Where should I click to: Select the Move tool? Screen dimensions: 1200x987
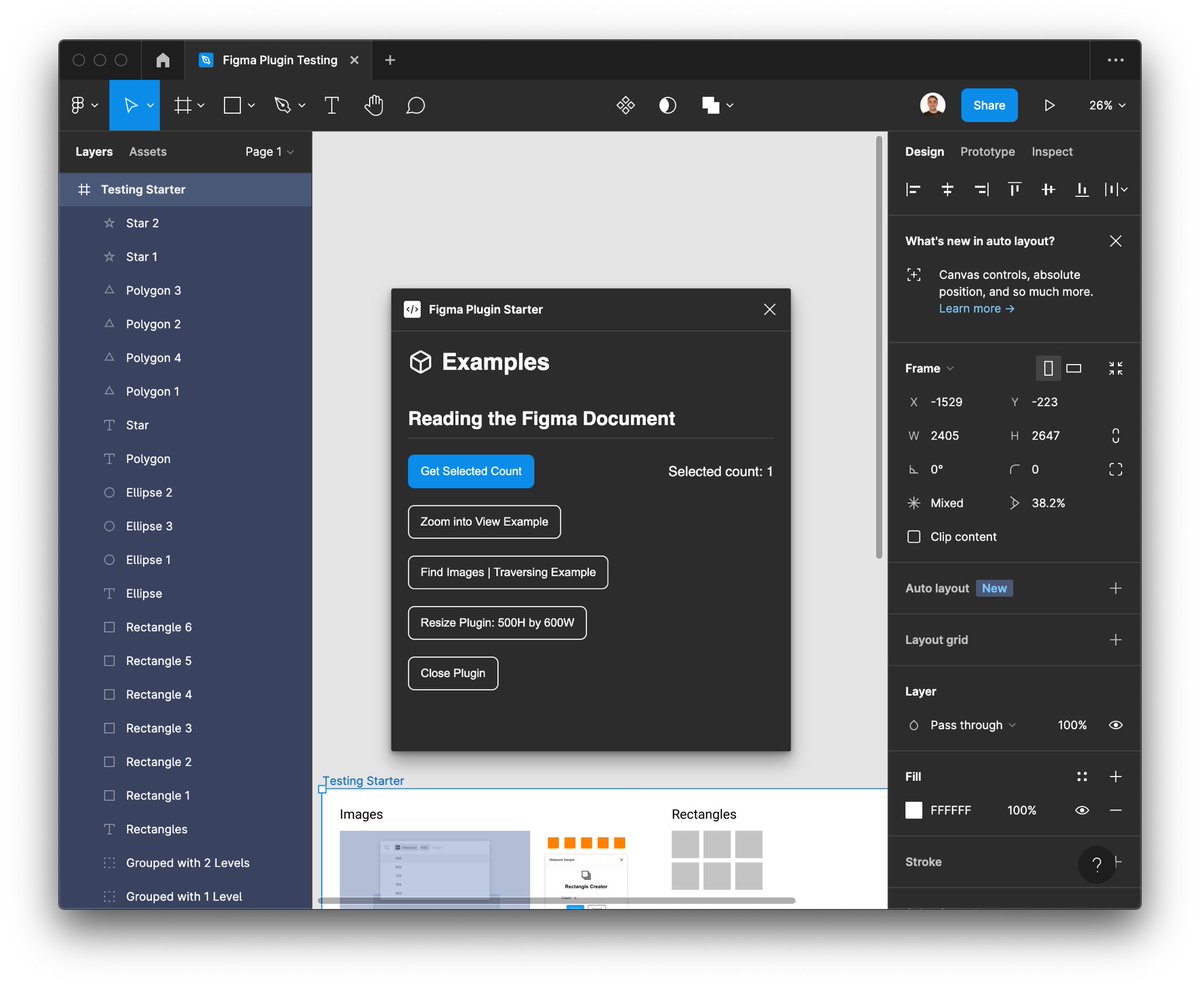(130, 105)
